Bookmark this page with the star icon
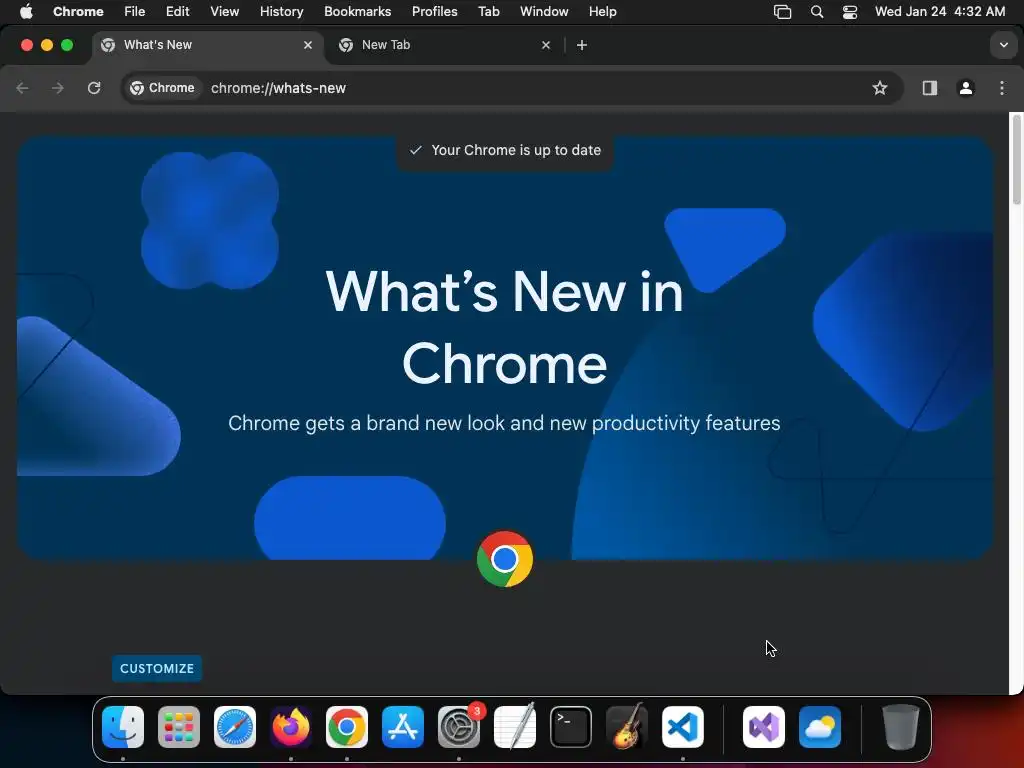Screen dimensions: 1024x768 pos(880,88)
